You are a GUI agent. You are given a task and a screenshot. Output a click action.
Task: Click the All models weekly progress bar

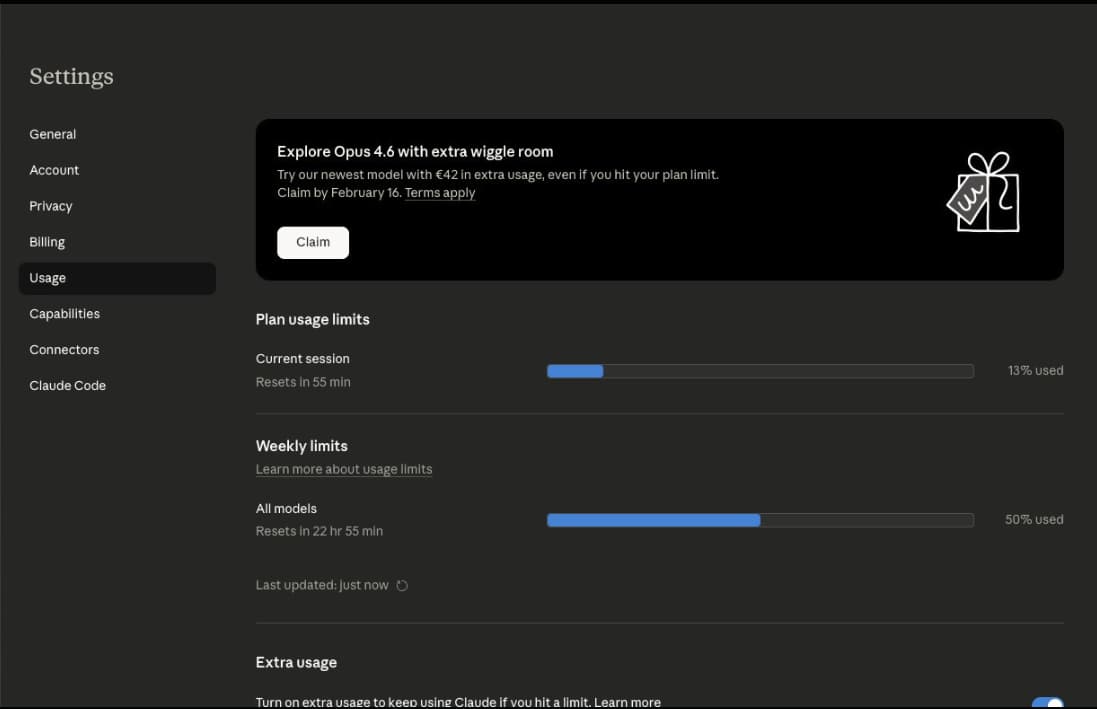point(760,520)
